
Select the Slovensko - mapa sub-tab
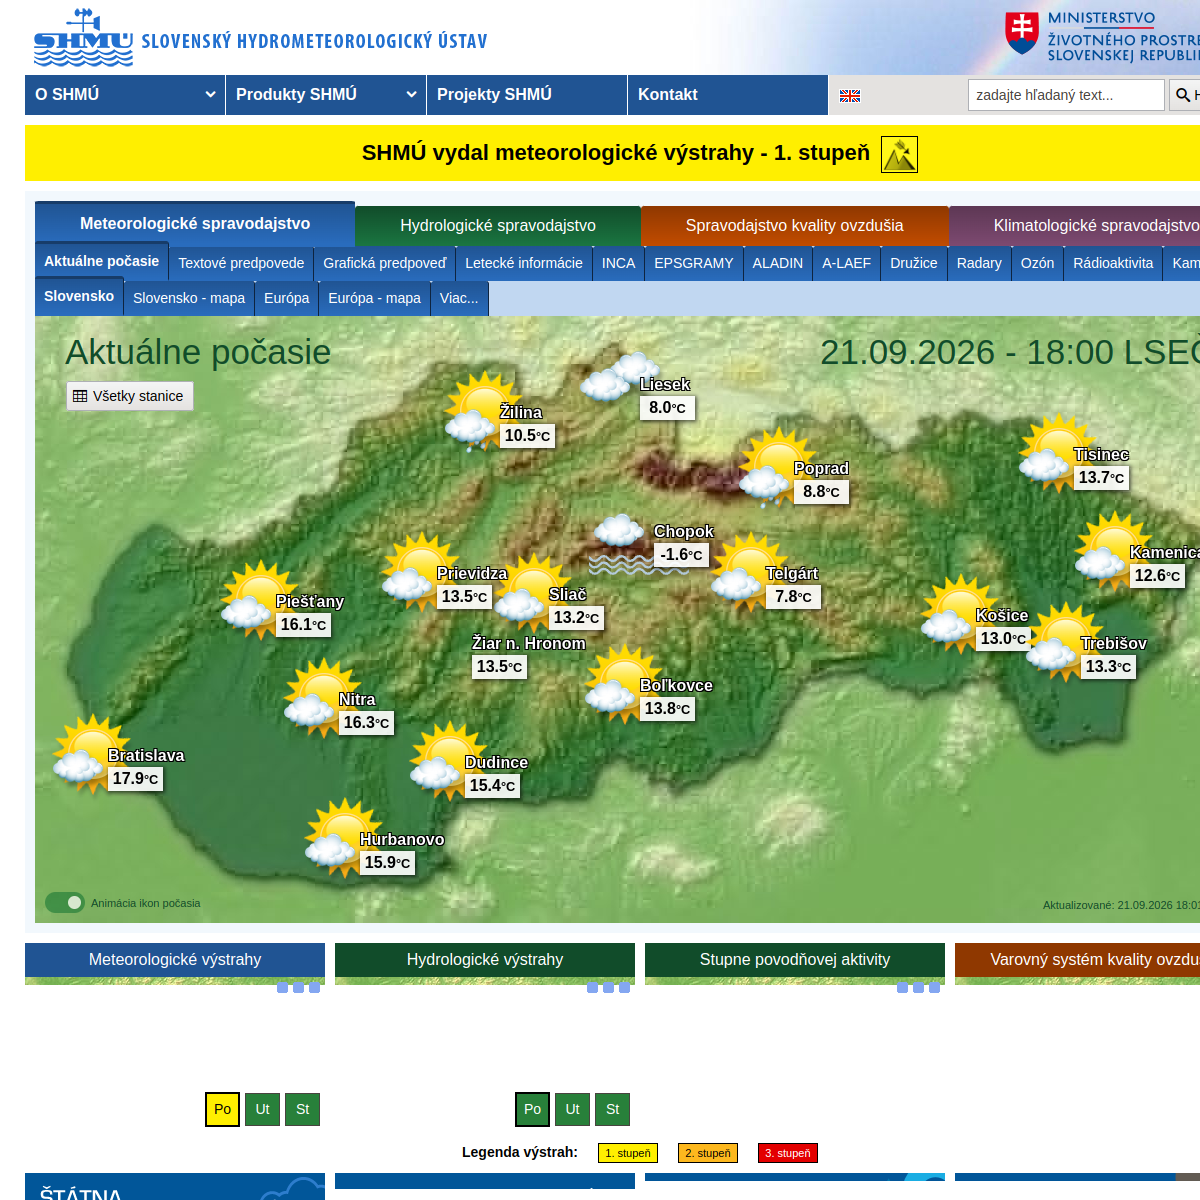[x=189, y=298]
